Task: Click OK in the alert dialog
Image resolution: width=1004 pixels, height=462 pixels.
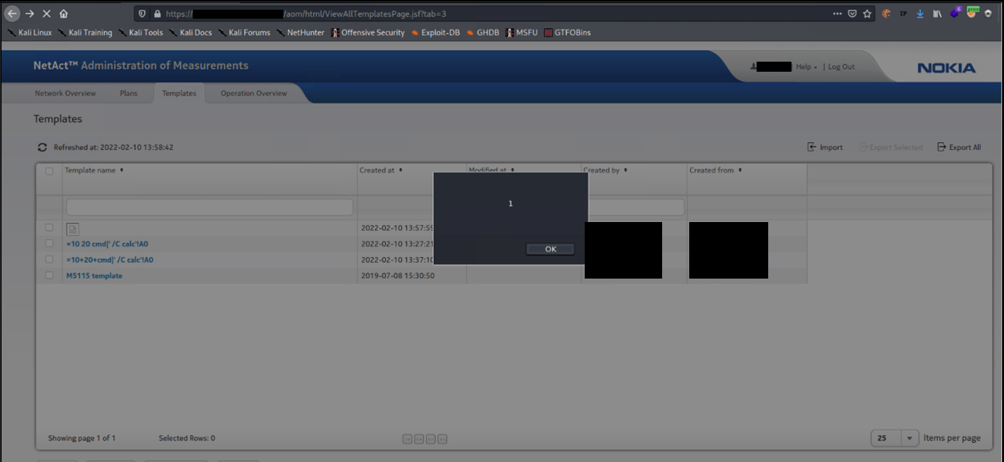Action: coord(550,249)
